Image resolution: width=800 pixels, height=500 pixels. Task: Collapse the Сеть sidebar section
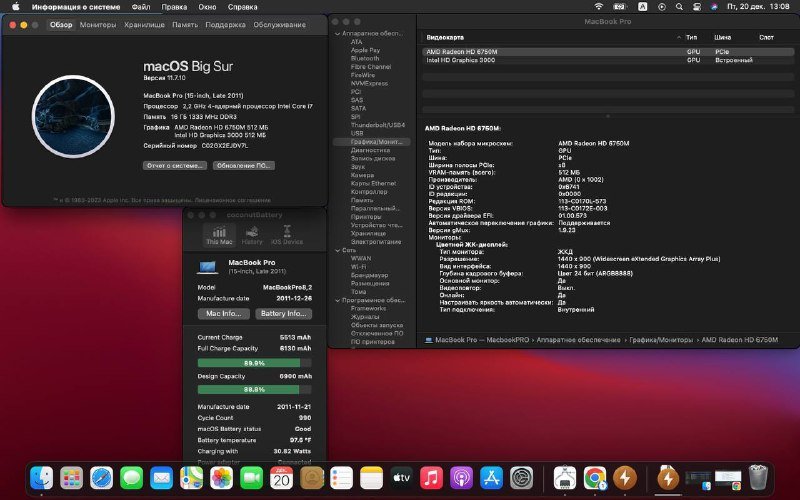tap(337, 250)
